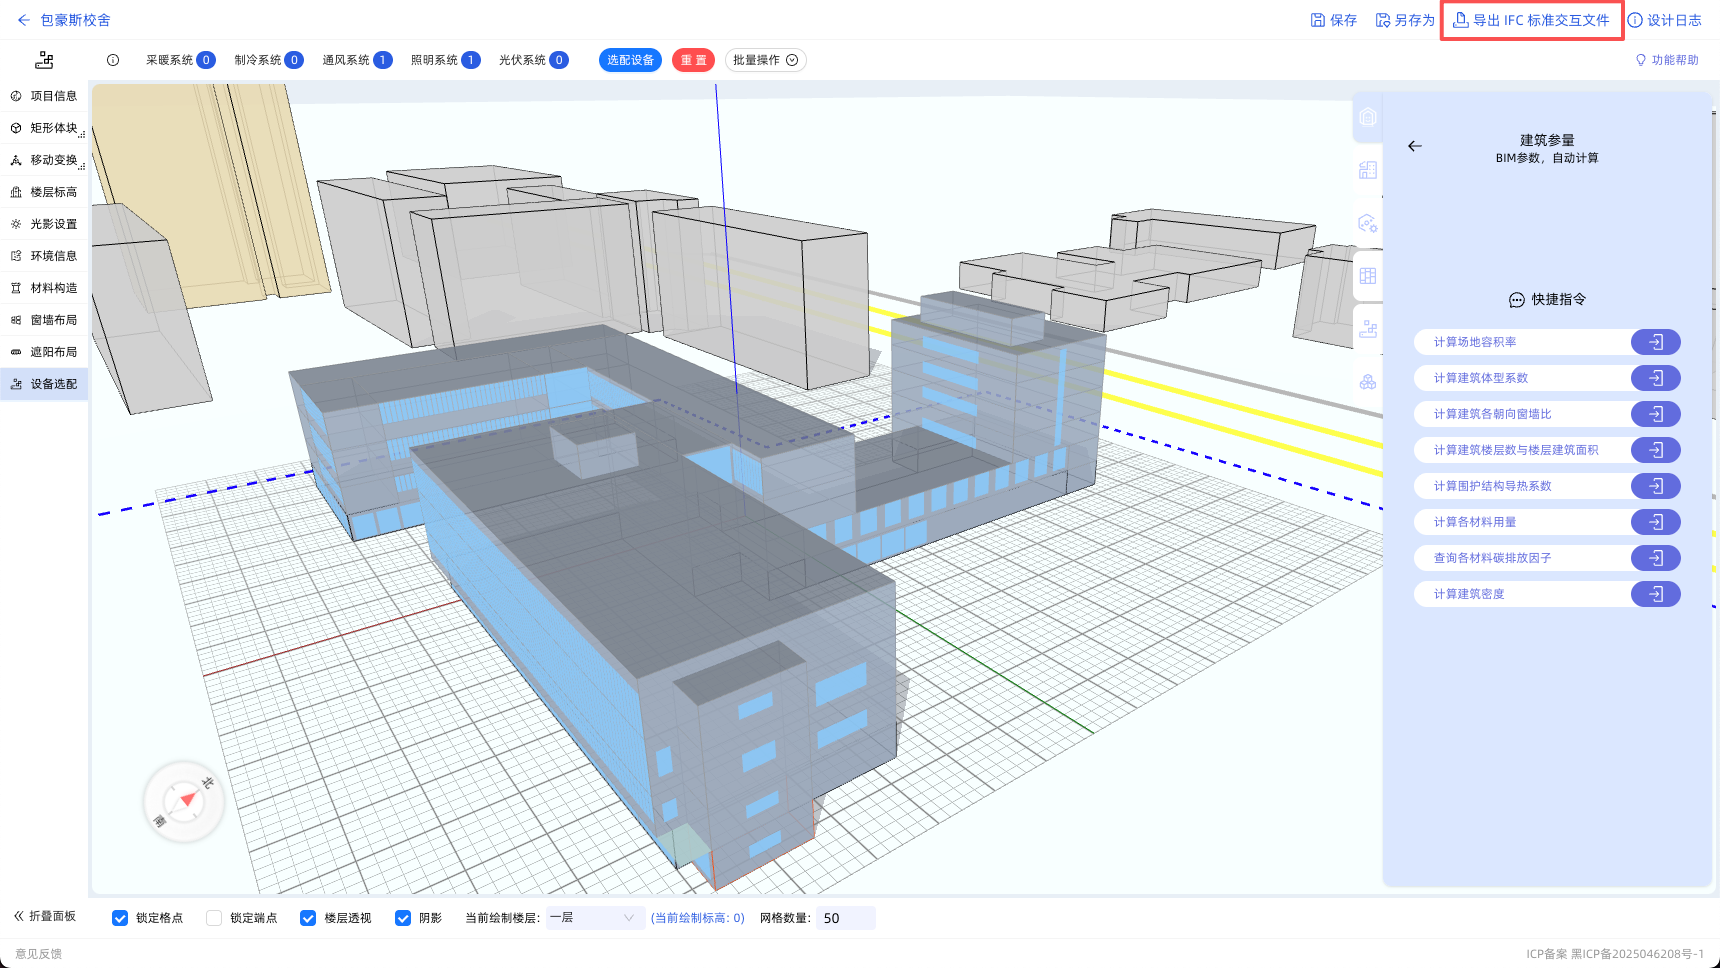This screenshot has width=1720, height=968.
Task: Run the 计算建筑密度 arrow button
Action: [x=1655, y=594]
